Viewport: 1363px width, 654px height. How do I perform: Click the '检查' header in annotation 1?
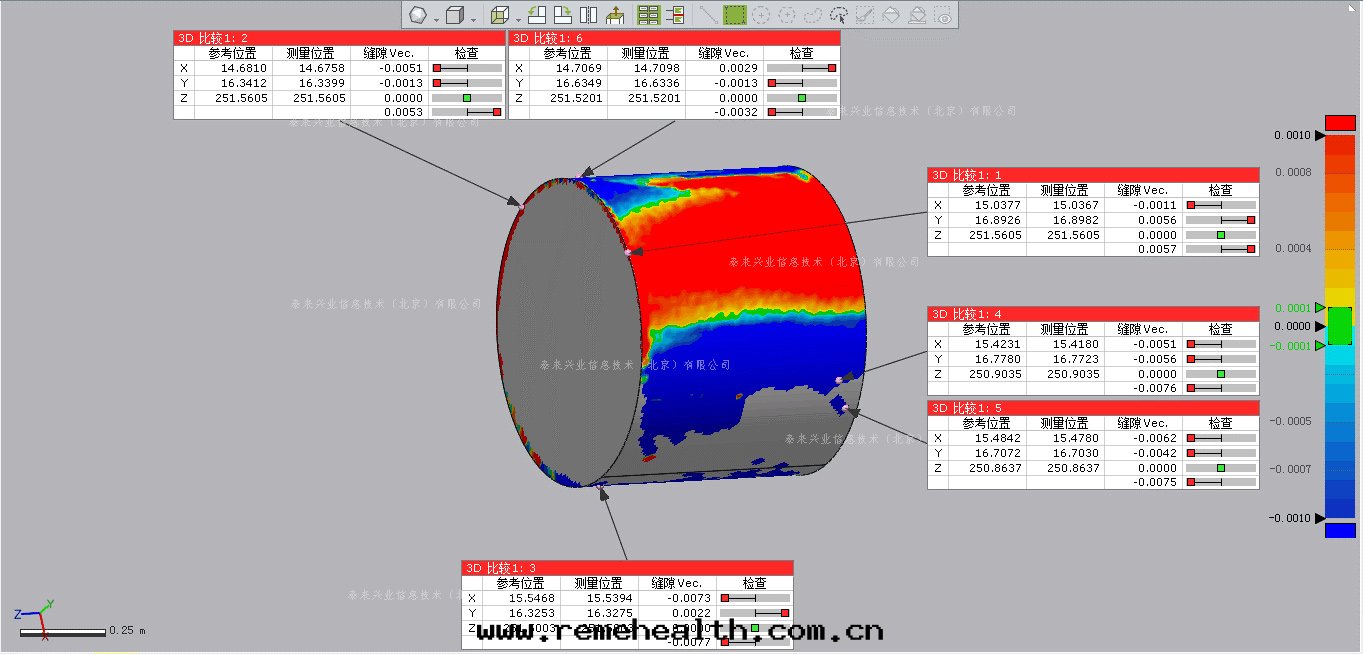click(x=1220, y=190)
